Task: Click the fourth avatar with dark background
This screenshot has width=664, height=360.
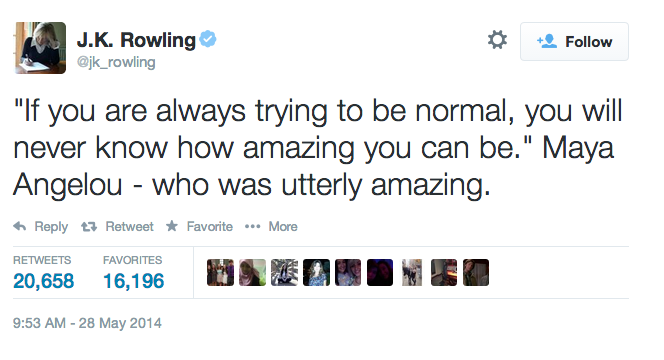Action: [316, 272]
